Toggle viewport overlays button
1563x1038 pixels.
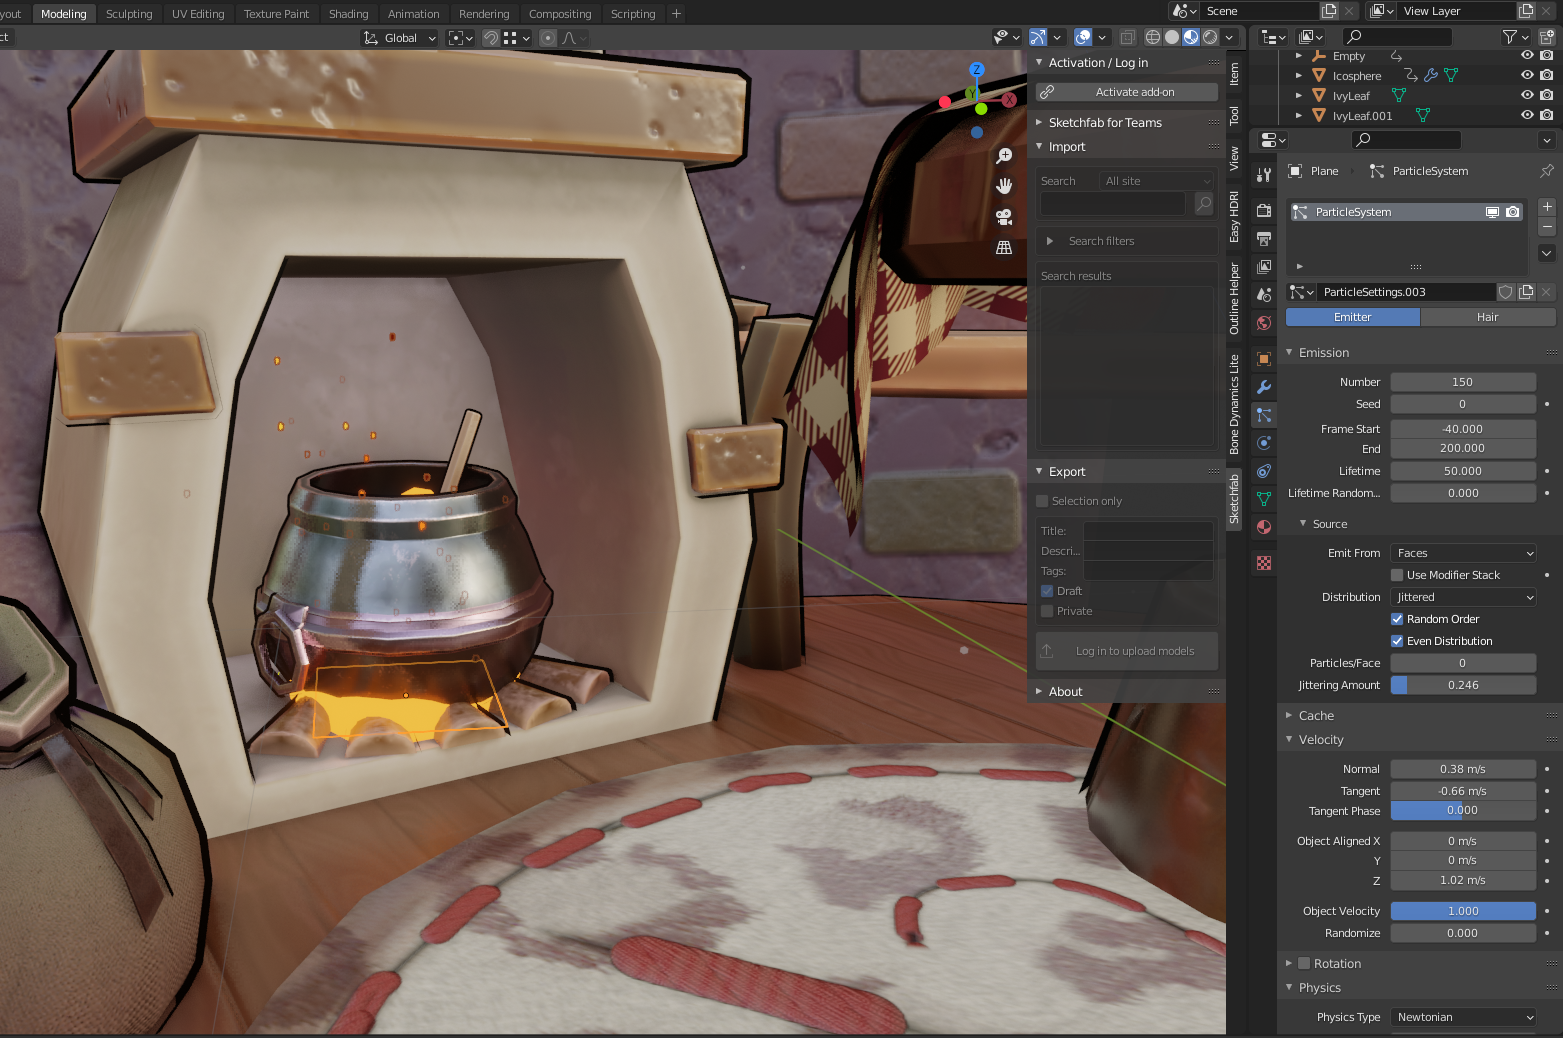tap(1083, 37)
